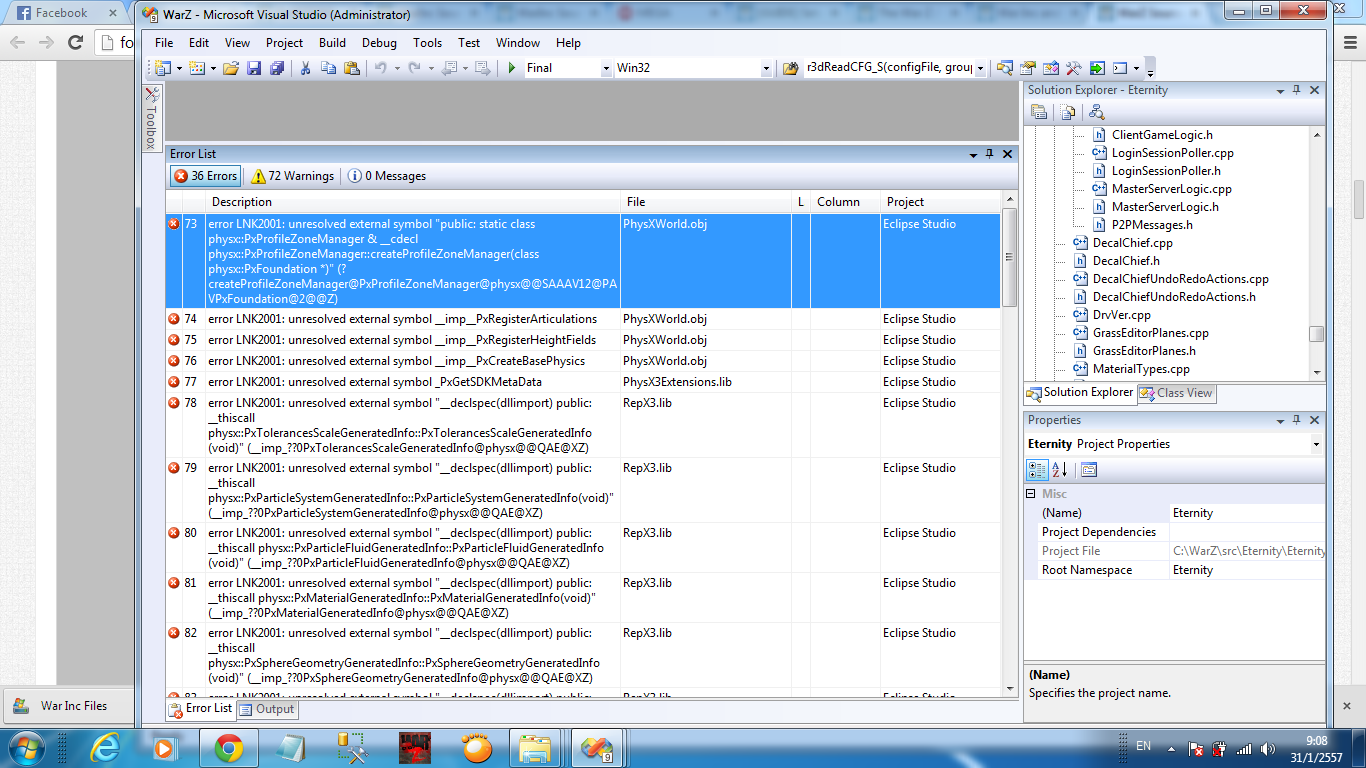Viewport: 1366px width, 768px height.
Task: Open the Properties Window toolbar icon
Action: point(1028,68)
